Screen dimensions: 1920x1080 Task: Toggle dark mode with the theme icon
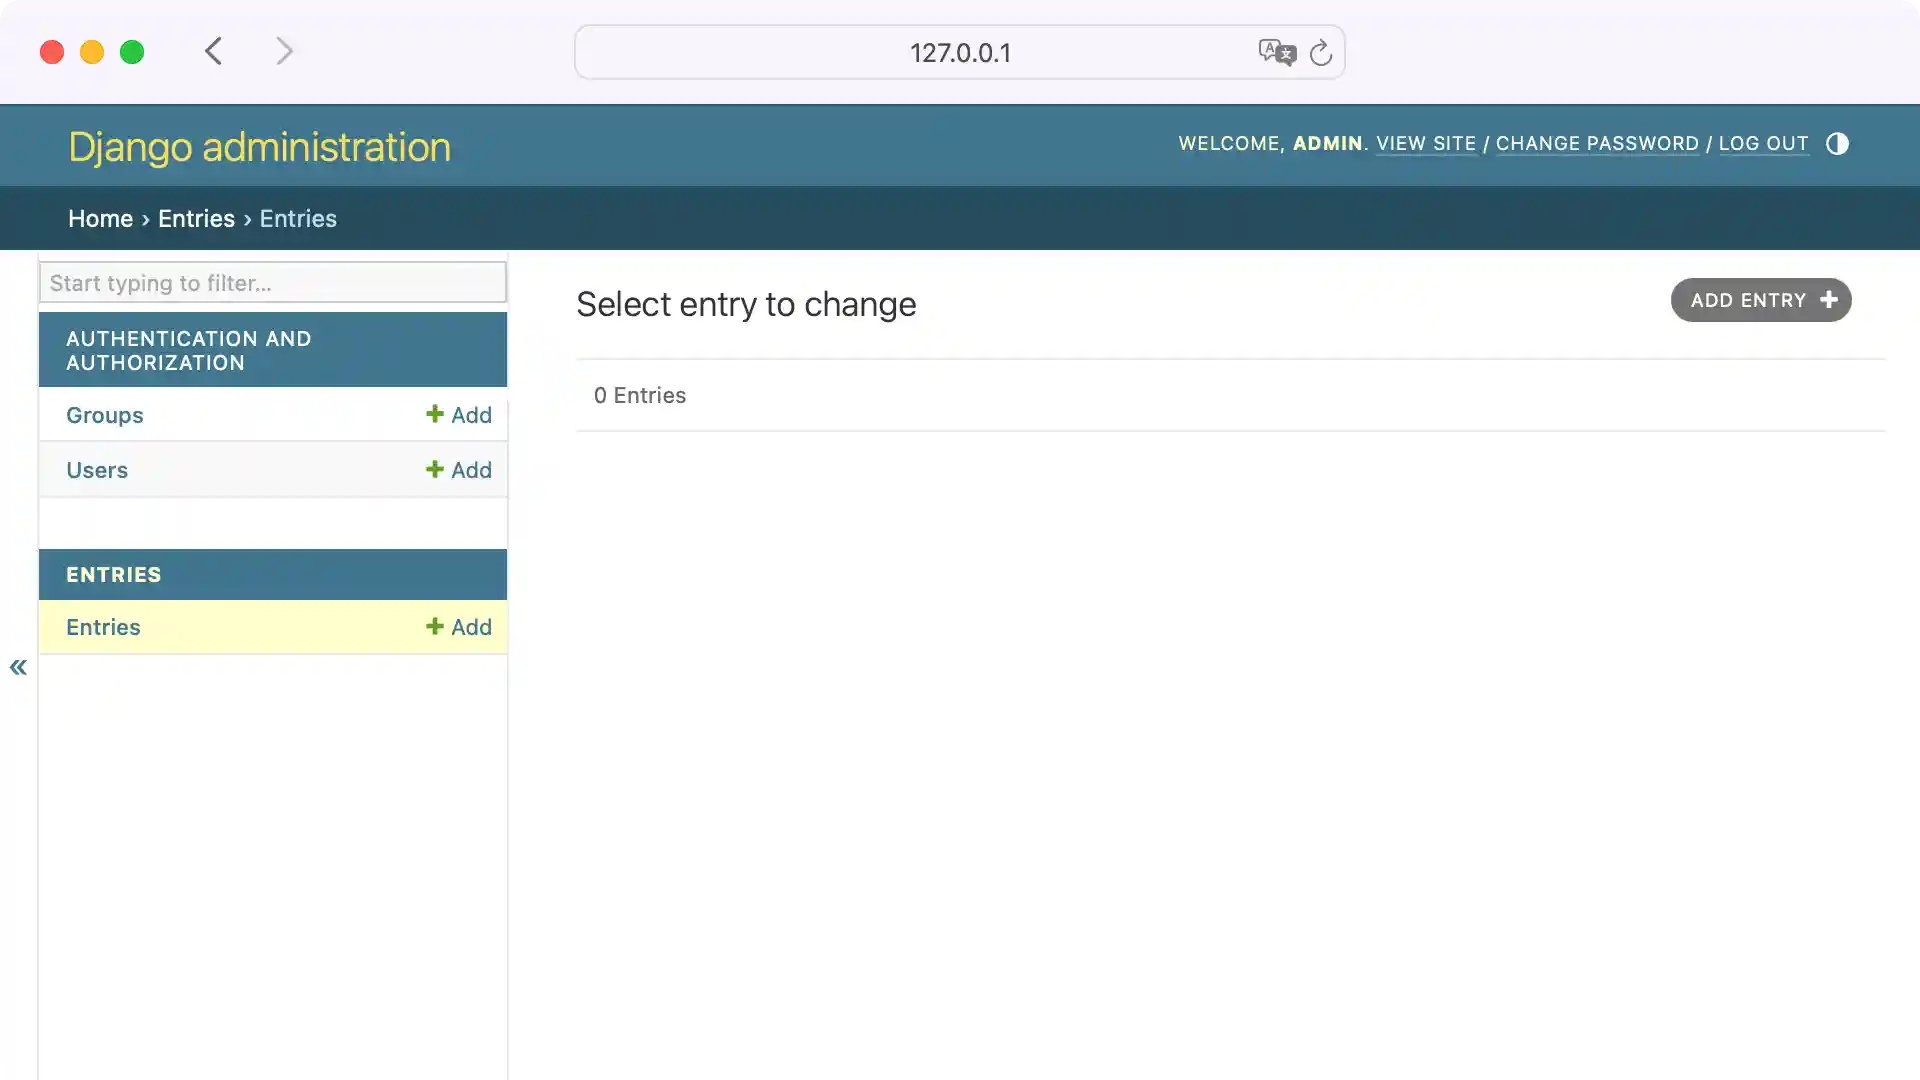point(1837,144)
